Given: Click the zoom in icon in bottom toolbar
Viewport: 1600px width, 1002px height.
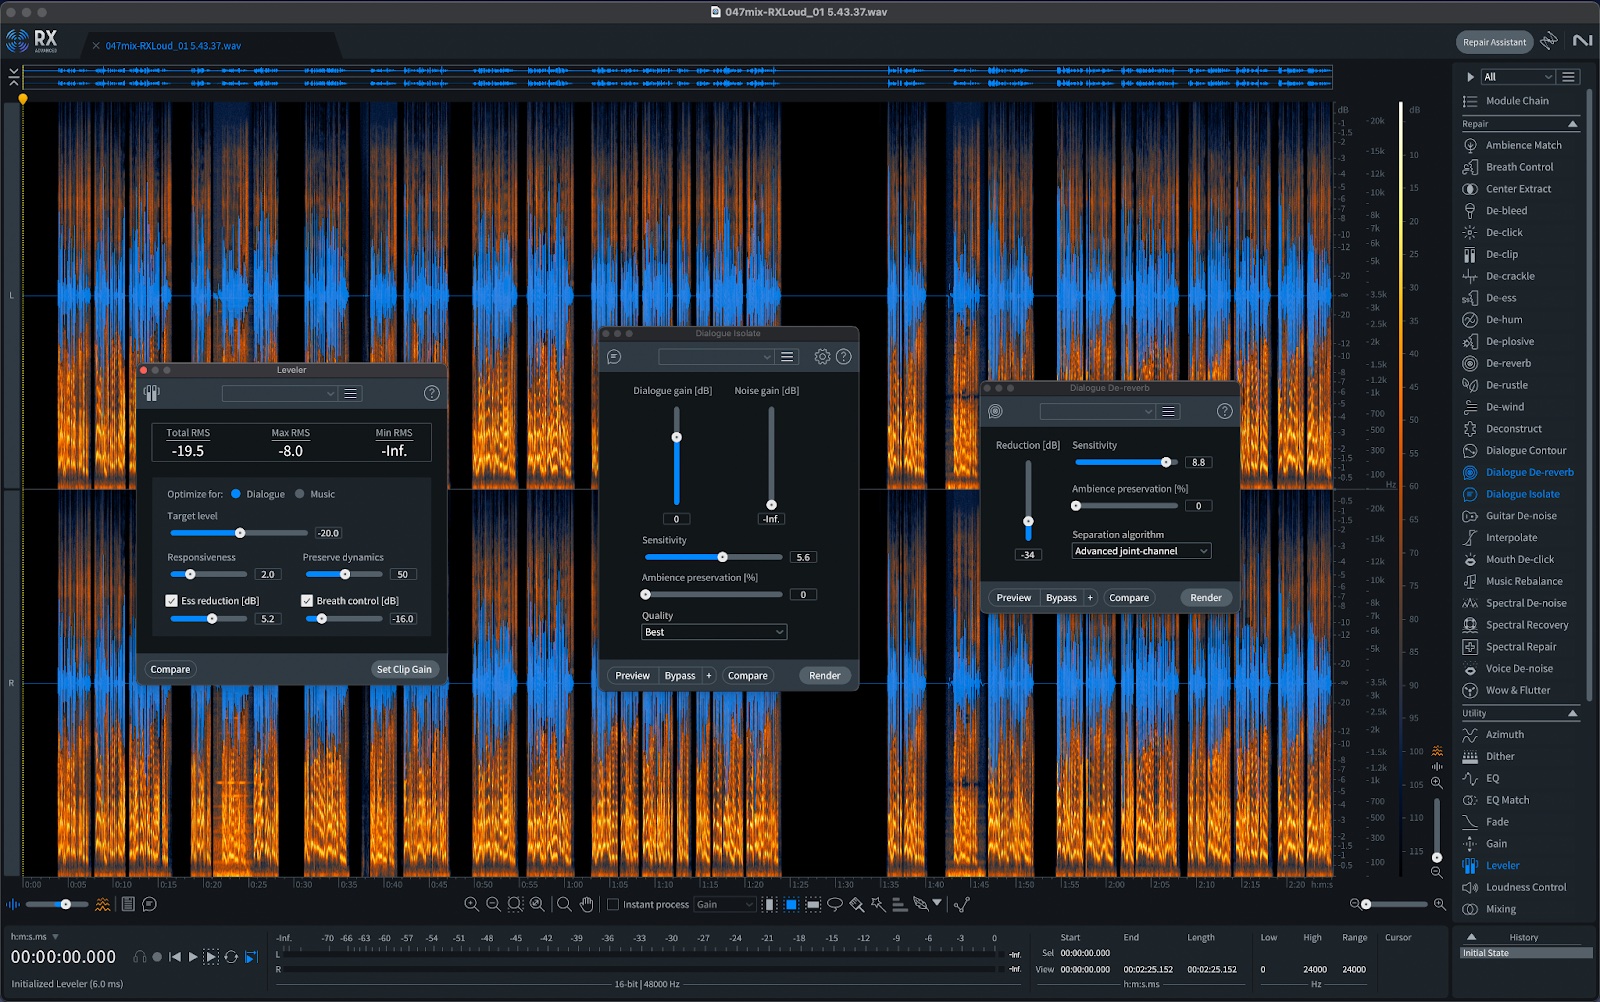Looking at the screenshot, I should pyautogui.click(x=471, y=904).
